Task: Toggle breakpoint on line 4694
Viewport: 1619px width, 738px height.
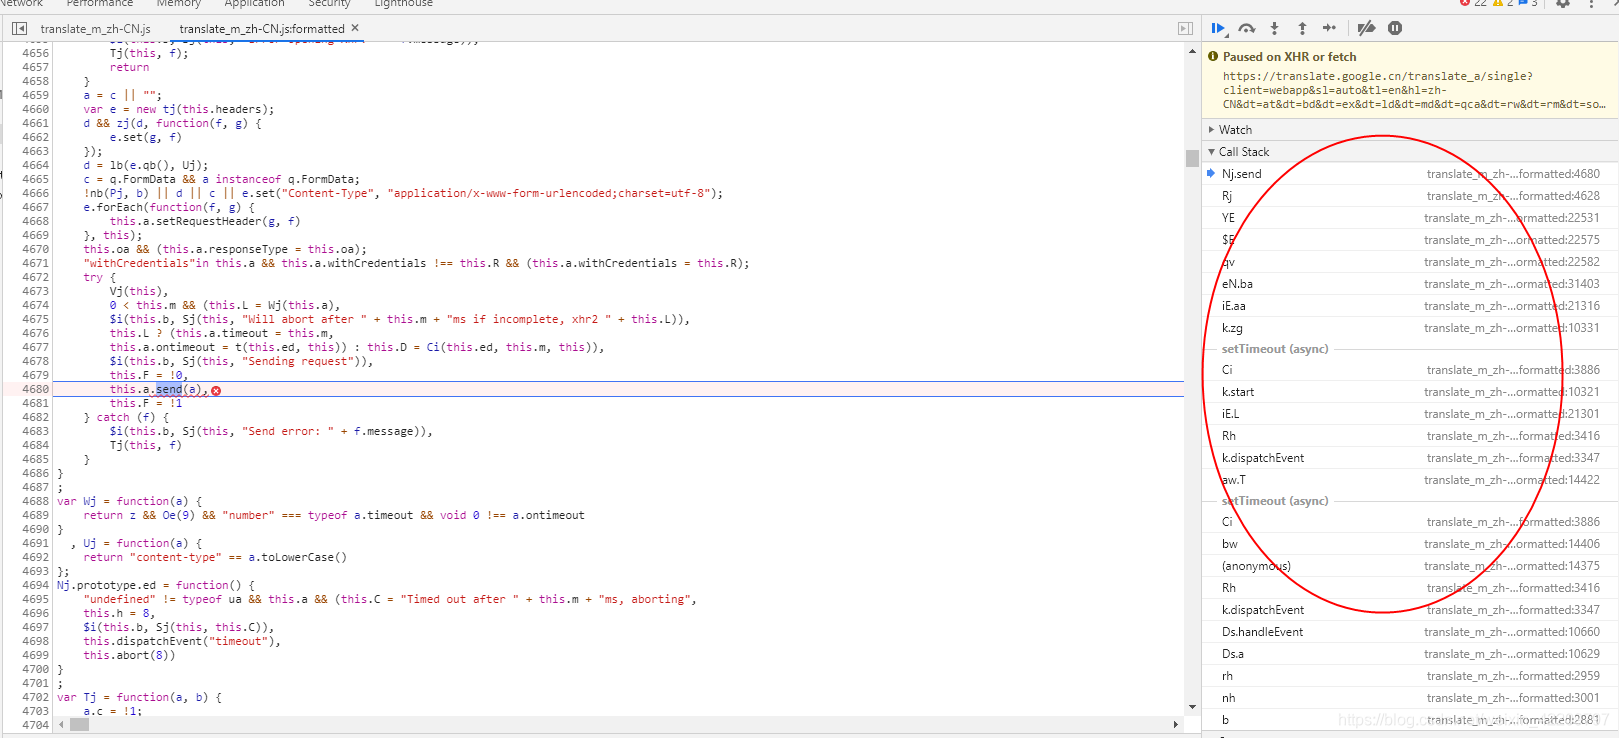Action: (x=35, y=586)
